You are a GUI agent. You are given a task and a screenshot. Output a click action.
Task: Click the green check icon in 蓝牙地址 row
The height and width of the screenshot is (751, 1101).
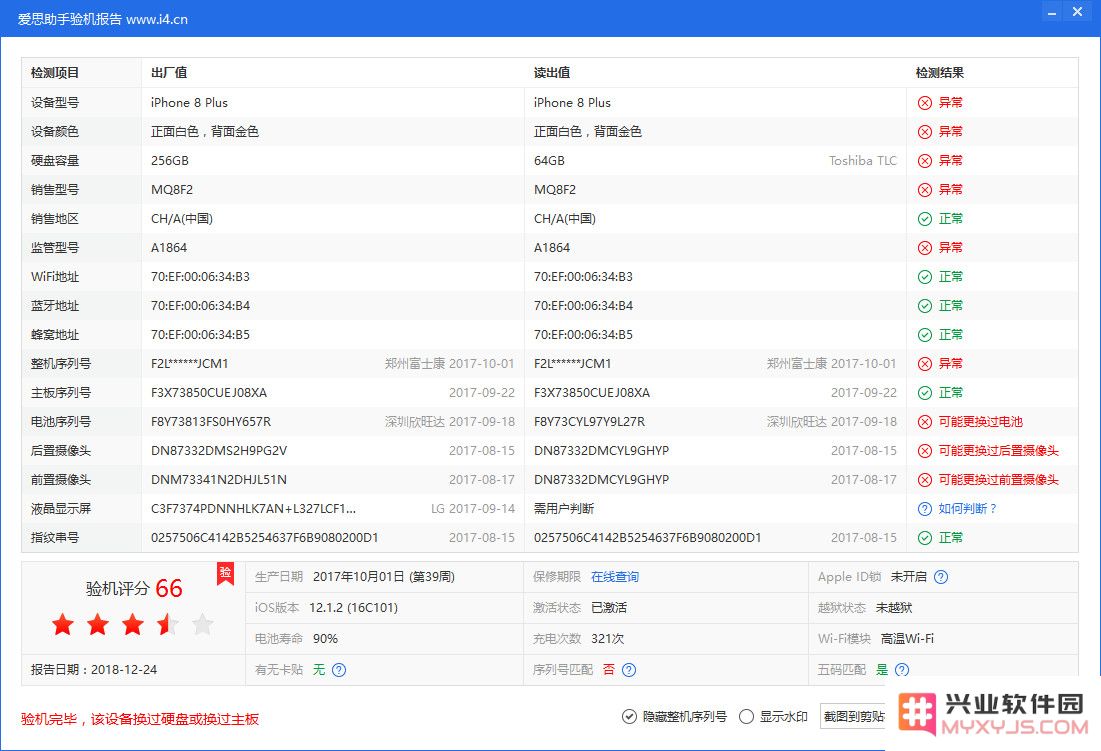(925, 306)
